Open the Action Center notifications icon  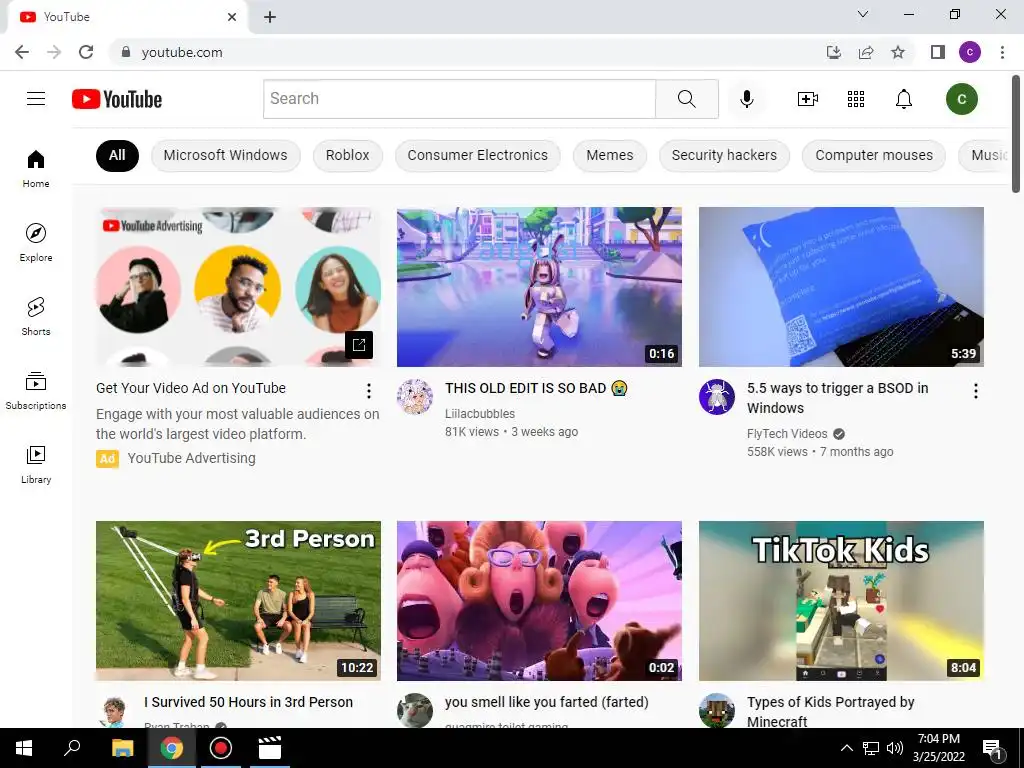click(x=993, y=750)
